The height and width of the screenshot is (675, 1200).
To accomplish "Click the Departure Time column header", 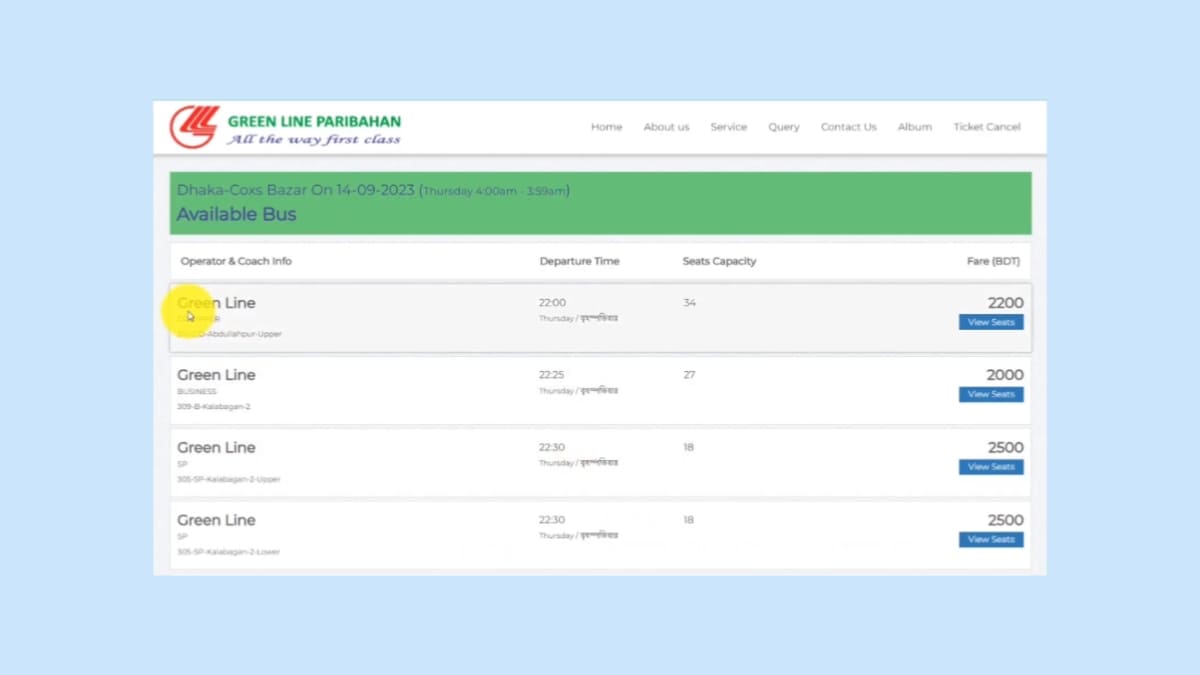I will (x=579, y=261).
